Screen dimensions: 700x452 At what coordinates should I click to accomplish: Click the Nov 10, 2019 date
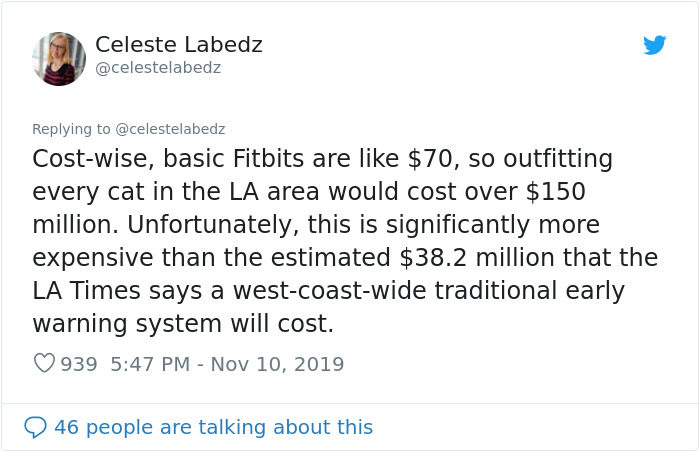277,364
